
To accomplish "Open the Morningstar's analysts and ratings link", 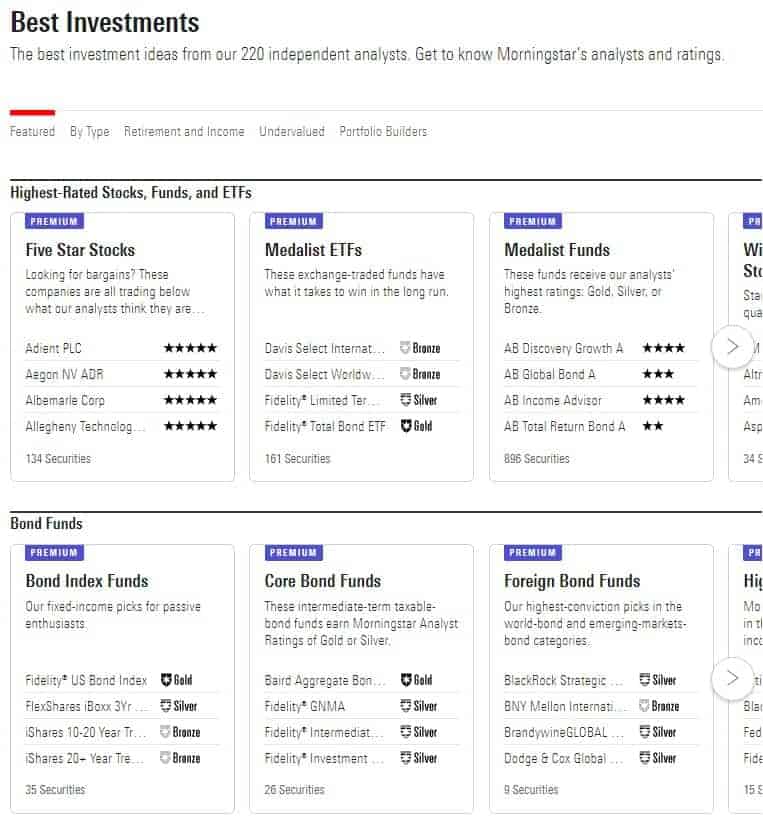I will 609,55.
